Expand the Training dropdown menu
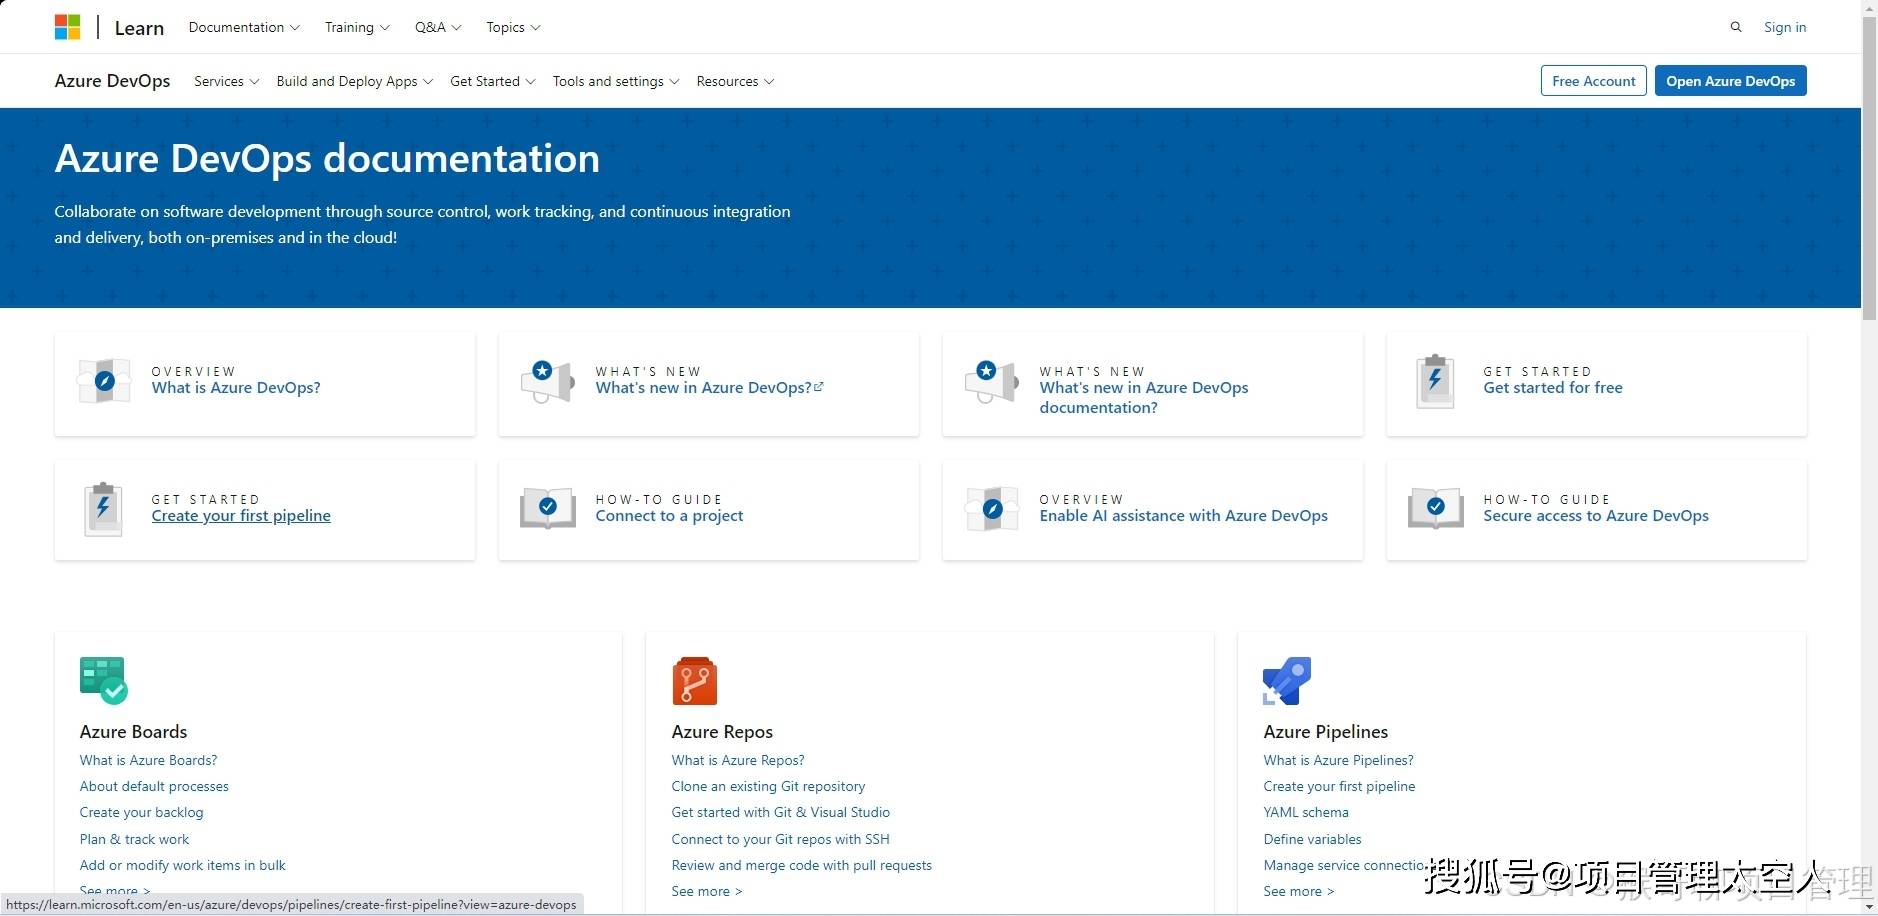Viewport: 1878px width, 916px height. (x=357, y=27)
